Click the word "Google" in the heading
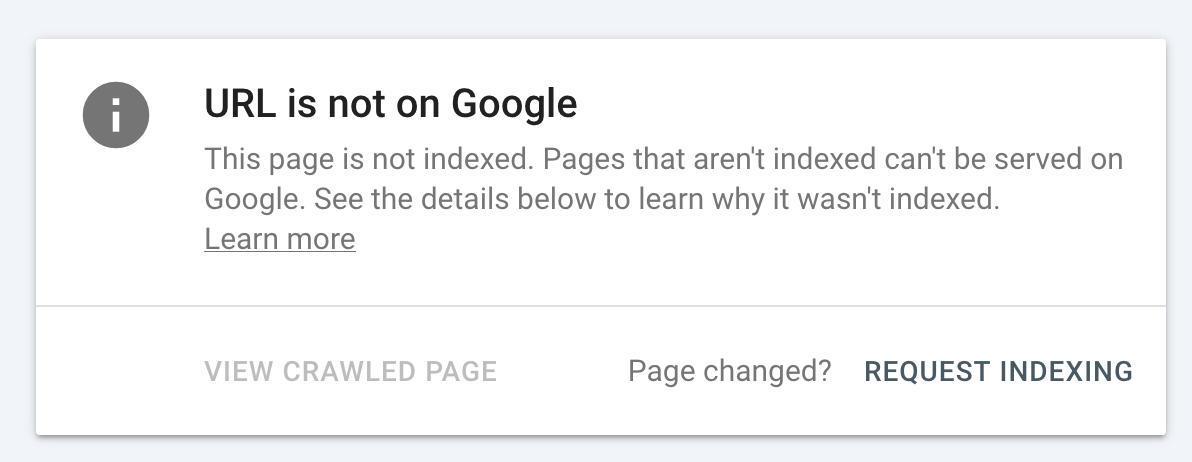This screenshot has width=1192, height=462. (x=514, y=103)
